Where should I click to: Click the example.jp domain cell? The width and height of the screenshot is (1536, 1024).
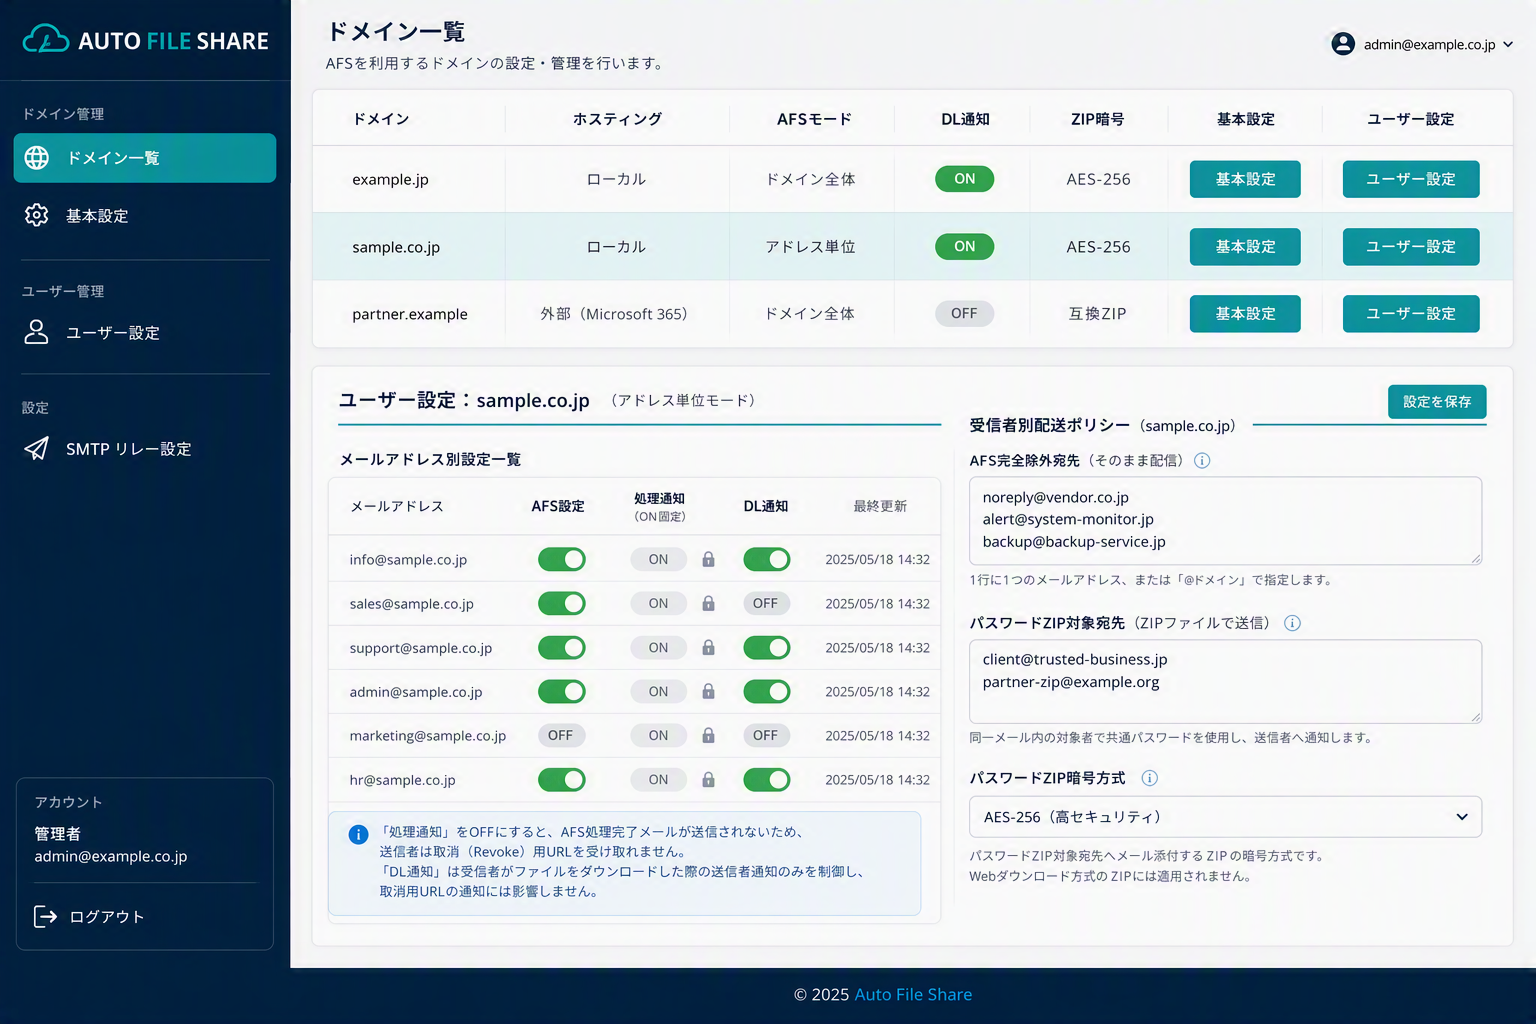pyautogui.click(x=390, y=180)
